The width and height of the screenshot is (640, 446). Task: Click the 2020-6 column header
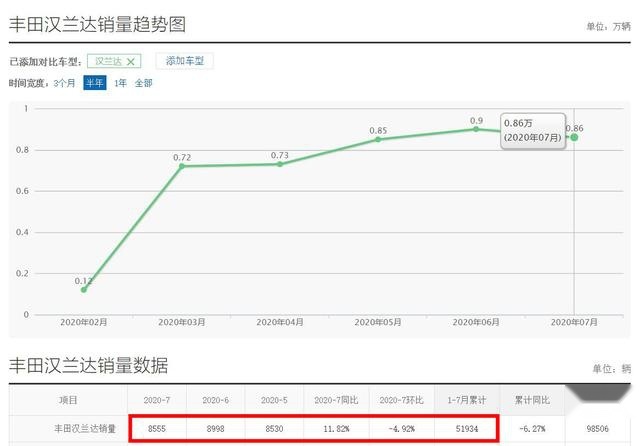coord(216,400)
